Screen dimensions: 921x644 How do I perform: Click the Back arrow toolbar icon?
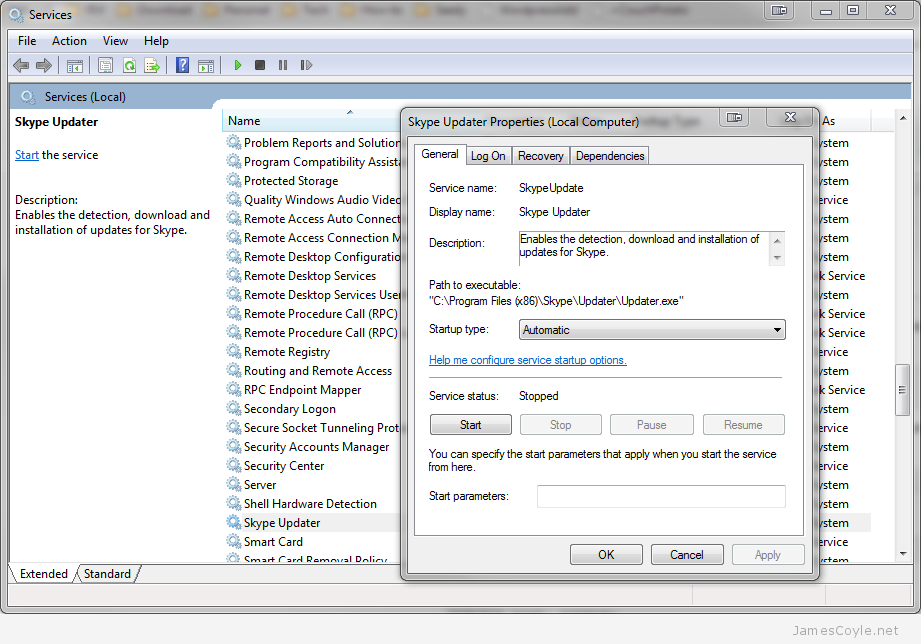click(x=21, y=65)
